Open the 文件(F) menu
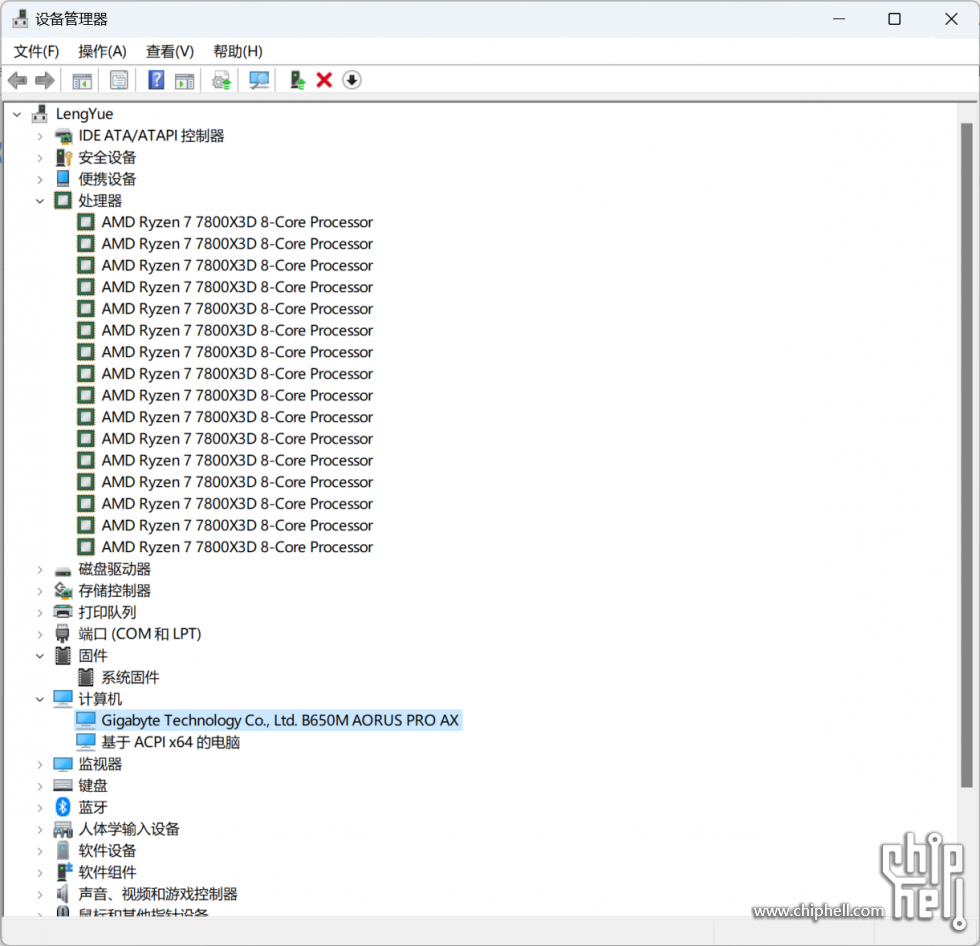Viewport: 980px width, 946px height. coord(36,51)
